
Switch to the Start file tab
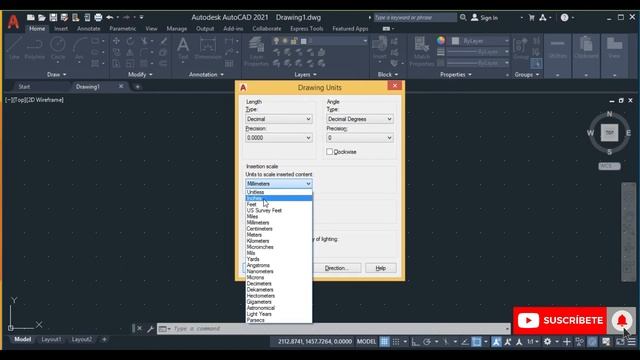click(24, 87)
